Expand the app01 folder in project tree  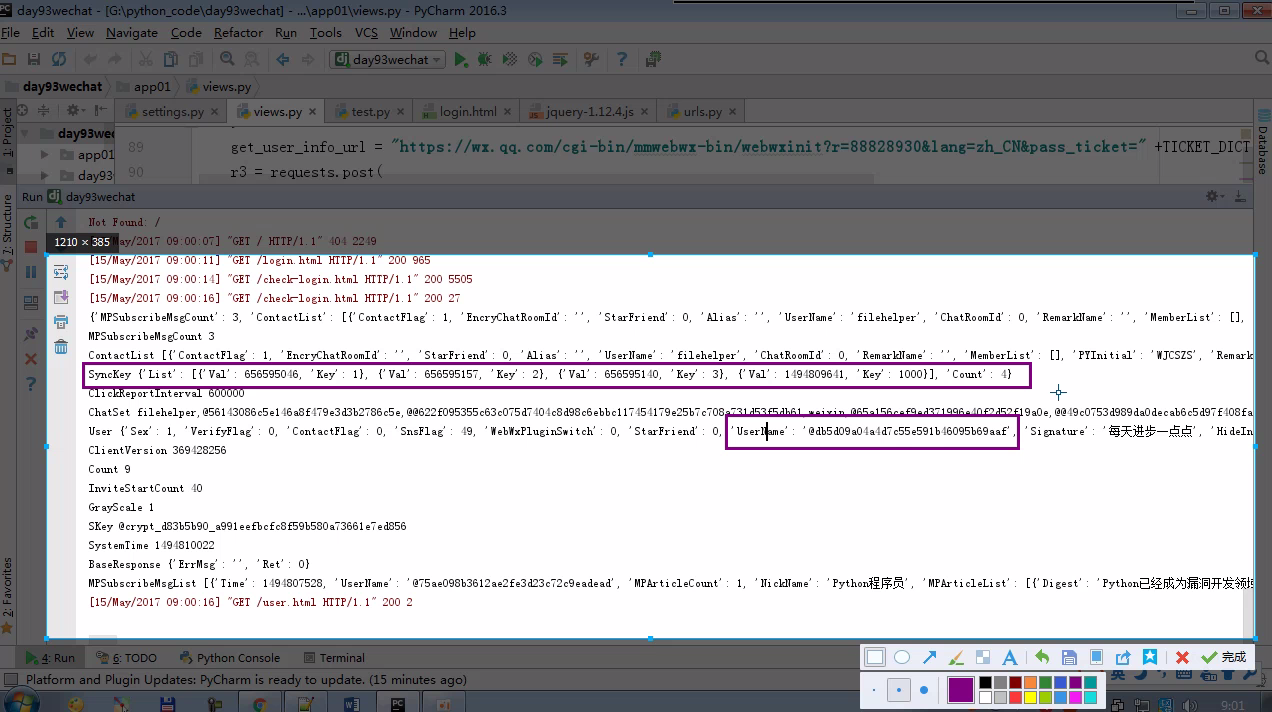44,155
